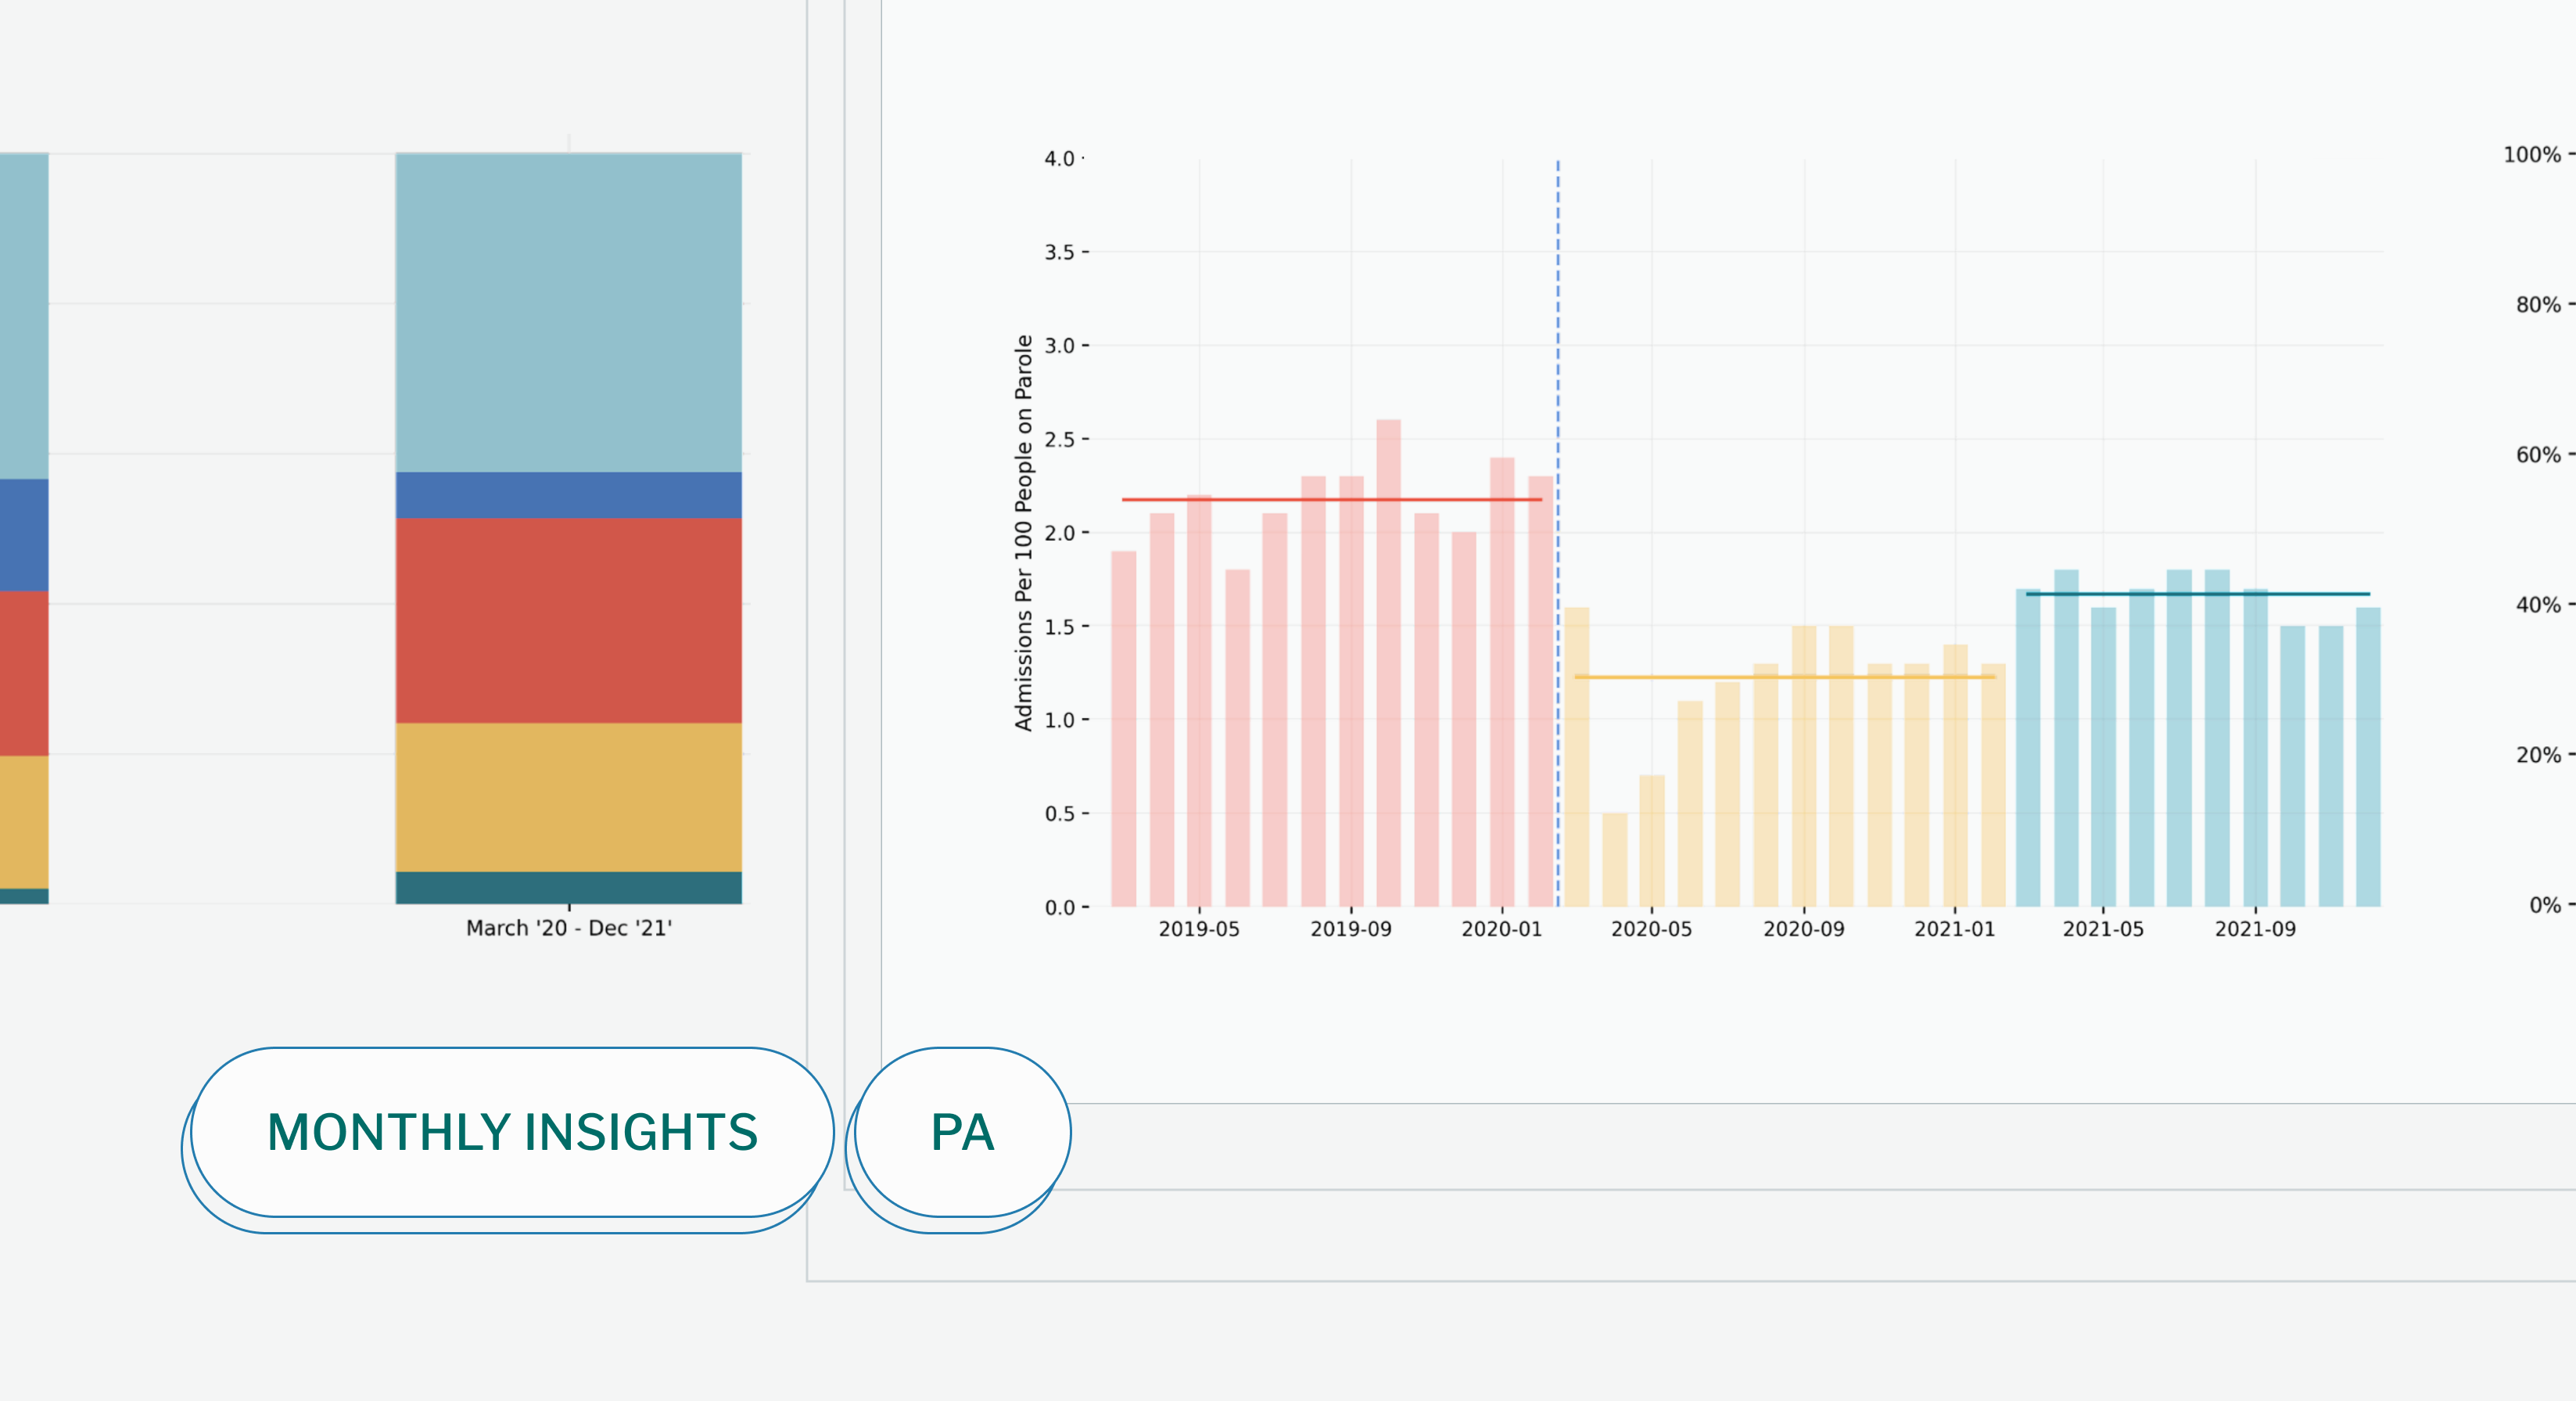
Task: Click the MONTHLY INSIGHTS pill button
Action: point(512,1132)
